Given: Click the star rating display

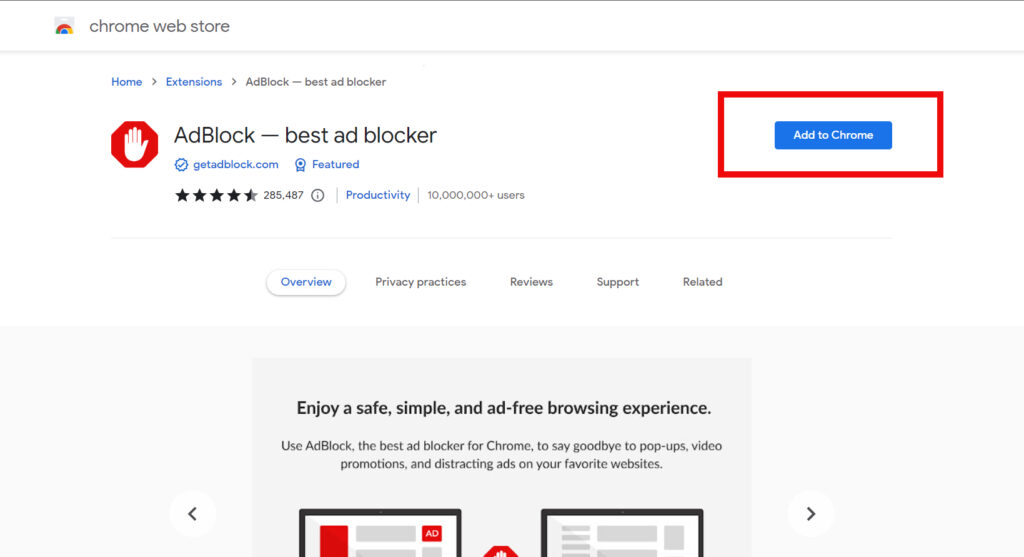Looking at the screenshot, I should pos(216,195).
